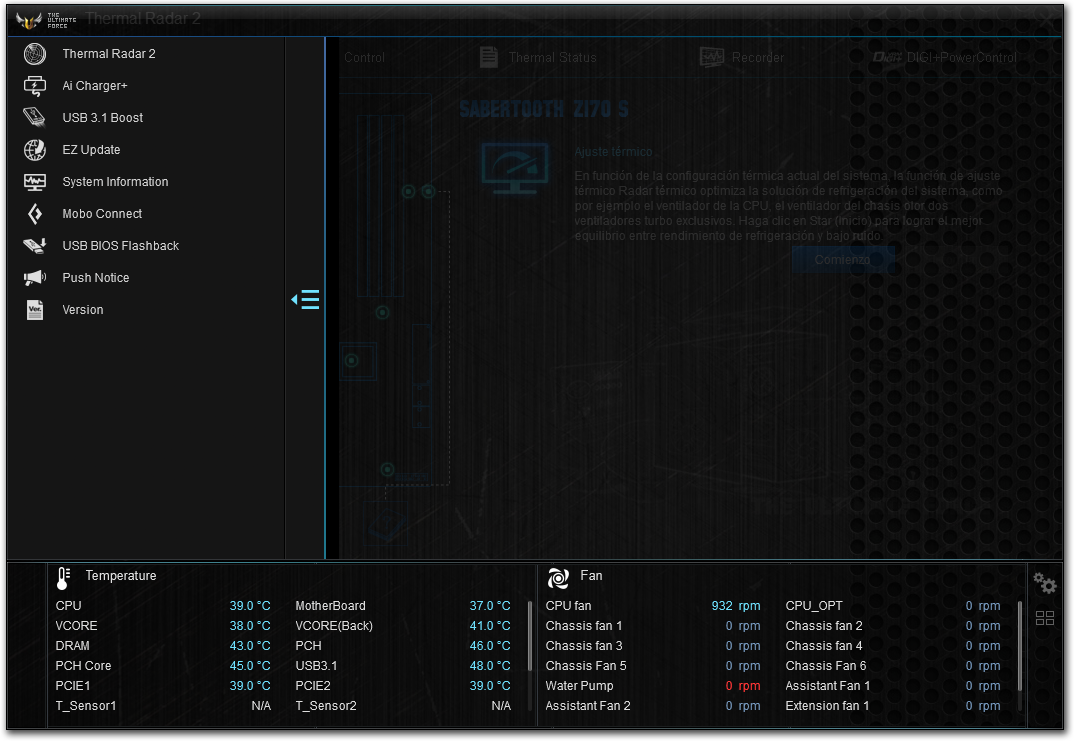The image size is (1081, 743).
Task: Click the Chassis Fan 6 label
Action: point(826,666)
